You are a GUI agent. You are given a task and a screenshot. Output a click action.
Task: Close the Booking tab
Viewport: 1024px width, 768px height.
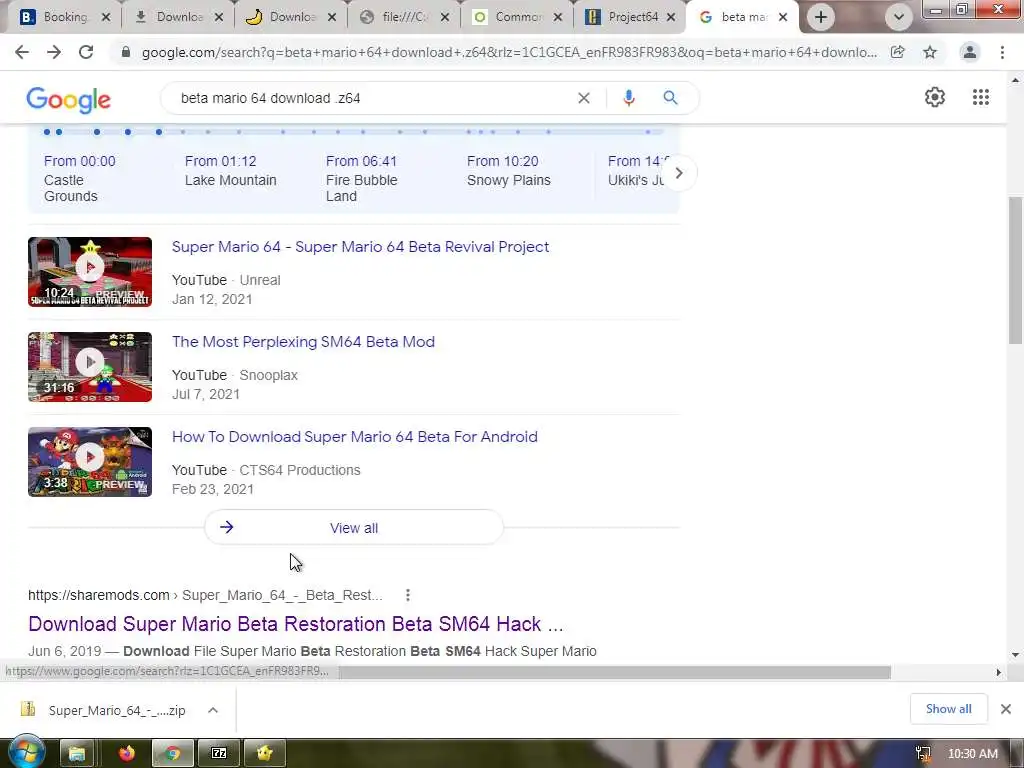coord(106,18)
